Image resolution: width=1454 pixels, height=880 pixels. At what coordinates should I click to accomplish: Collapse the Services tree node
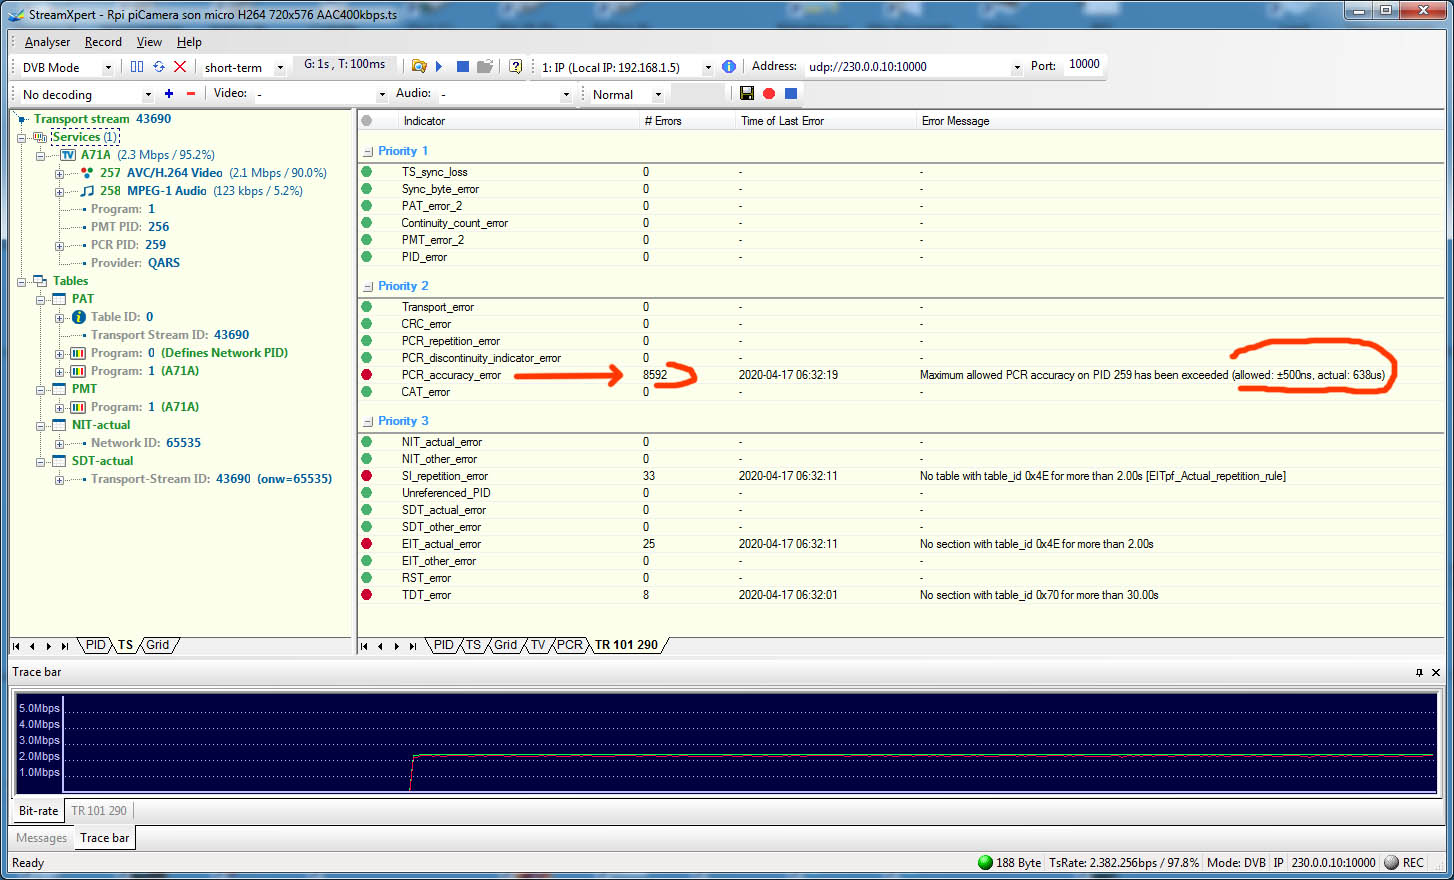[x=21, y=137]
